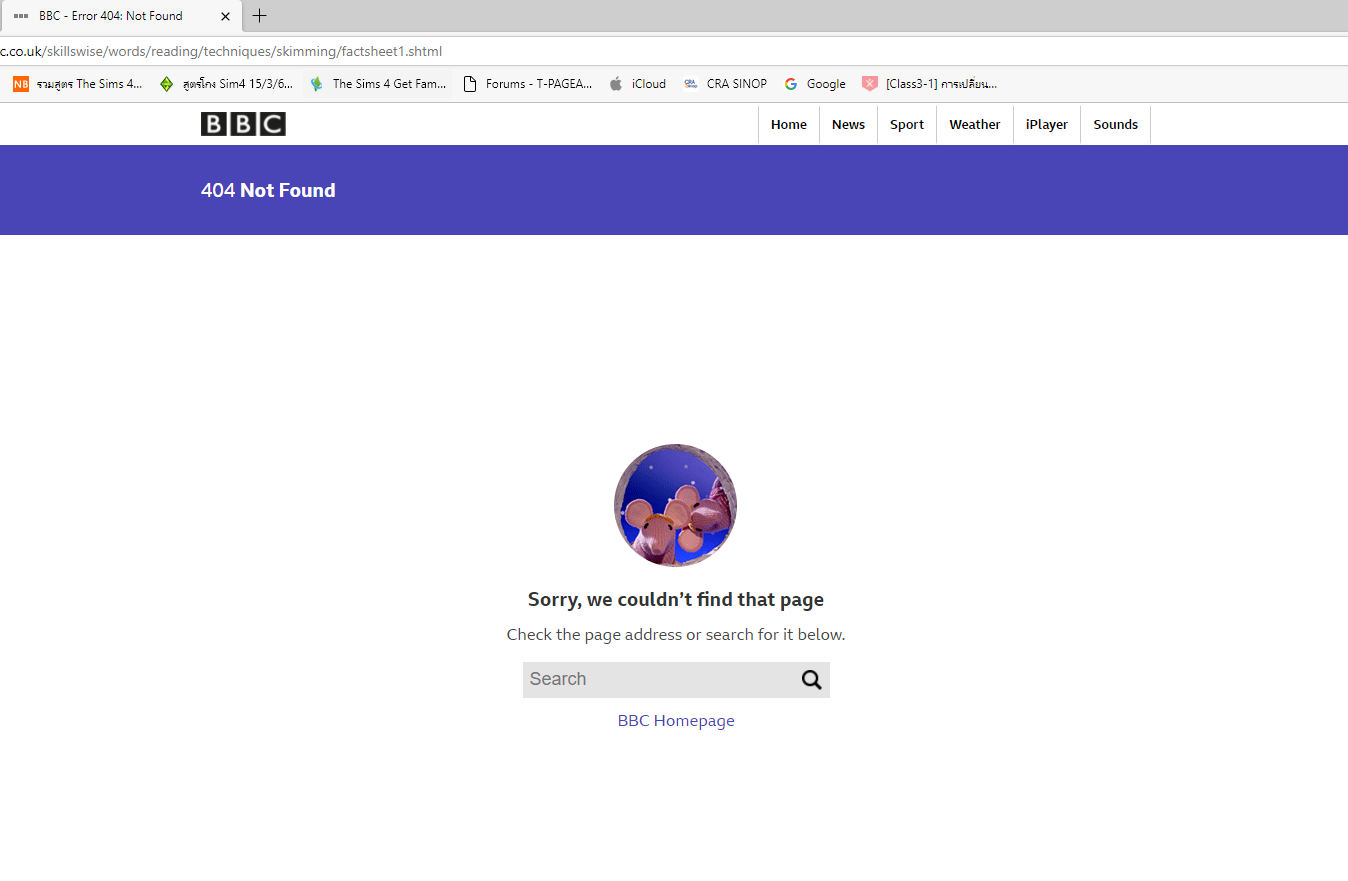The width and height of the screenshot is (1348, 881).
Task: Open News in BBC navigation
Action: coord(848,125)
